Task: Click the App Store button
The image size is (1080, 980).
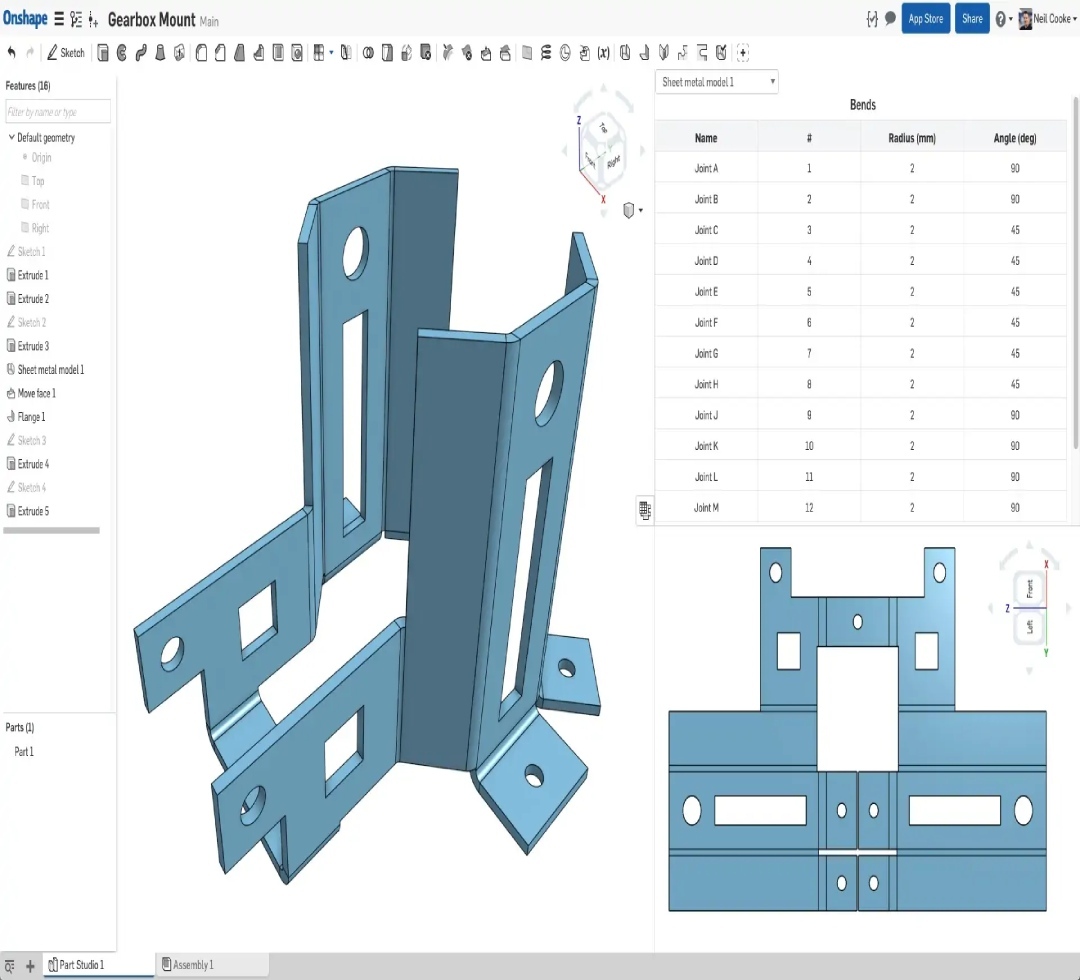Action: (x=925, y=19)
